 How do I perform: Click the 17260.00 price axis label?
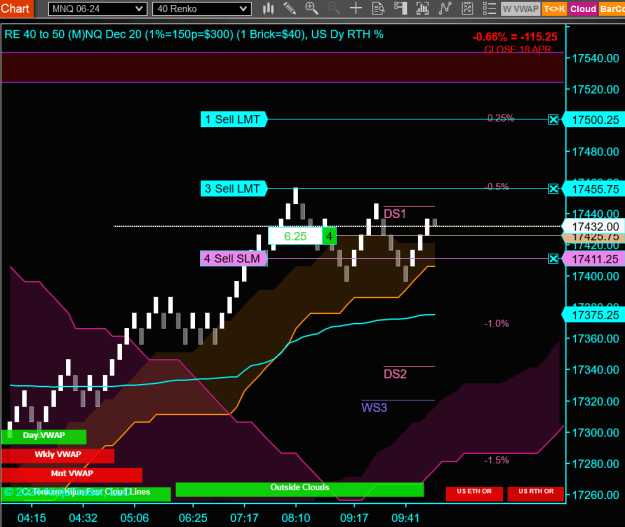pyautogui.click(x=596, y=495)
